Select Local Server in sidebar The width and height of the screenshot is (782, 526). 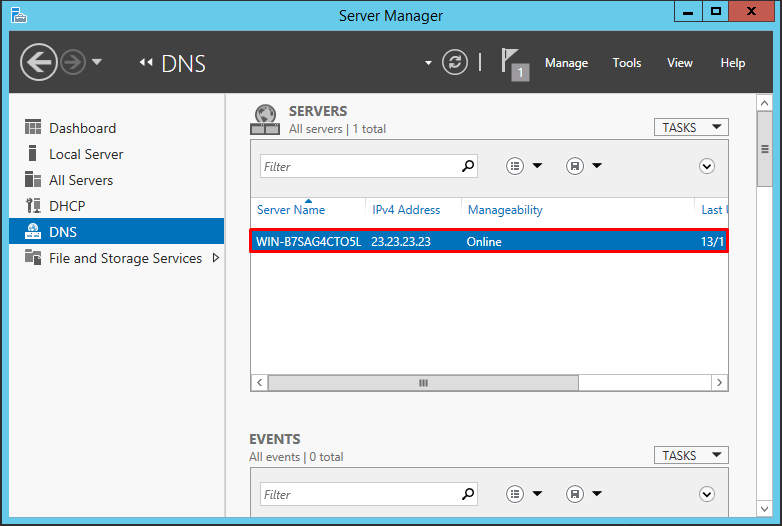click(x=117, y=154)
